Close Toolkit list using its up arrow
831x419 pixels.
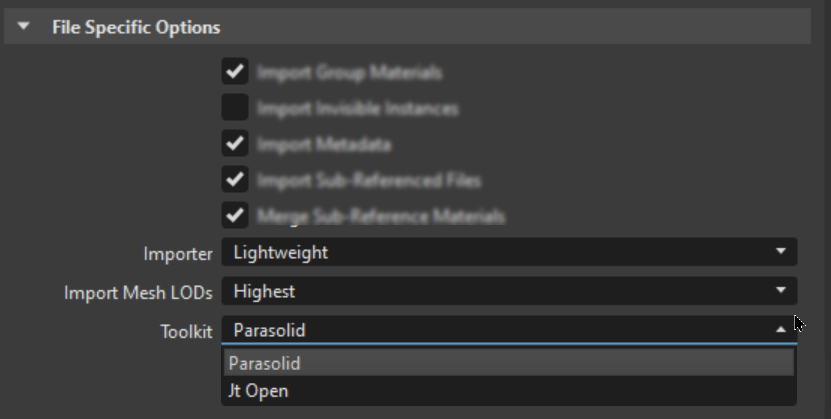click(781, 330)
